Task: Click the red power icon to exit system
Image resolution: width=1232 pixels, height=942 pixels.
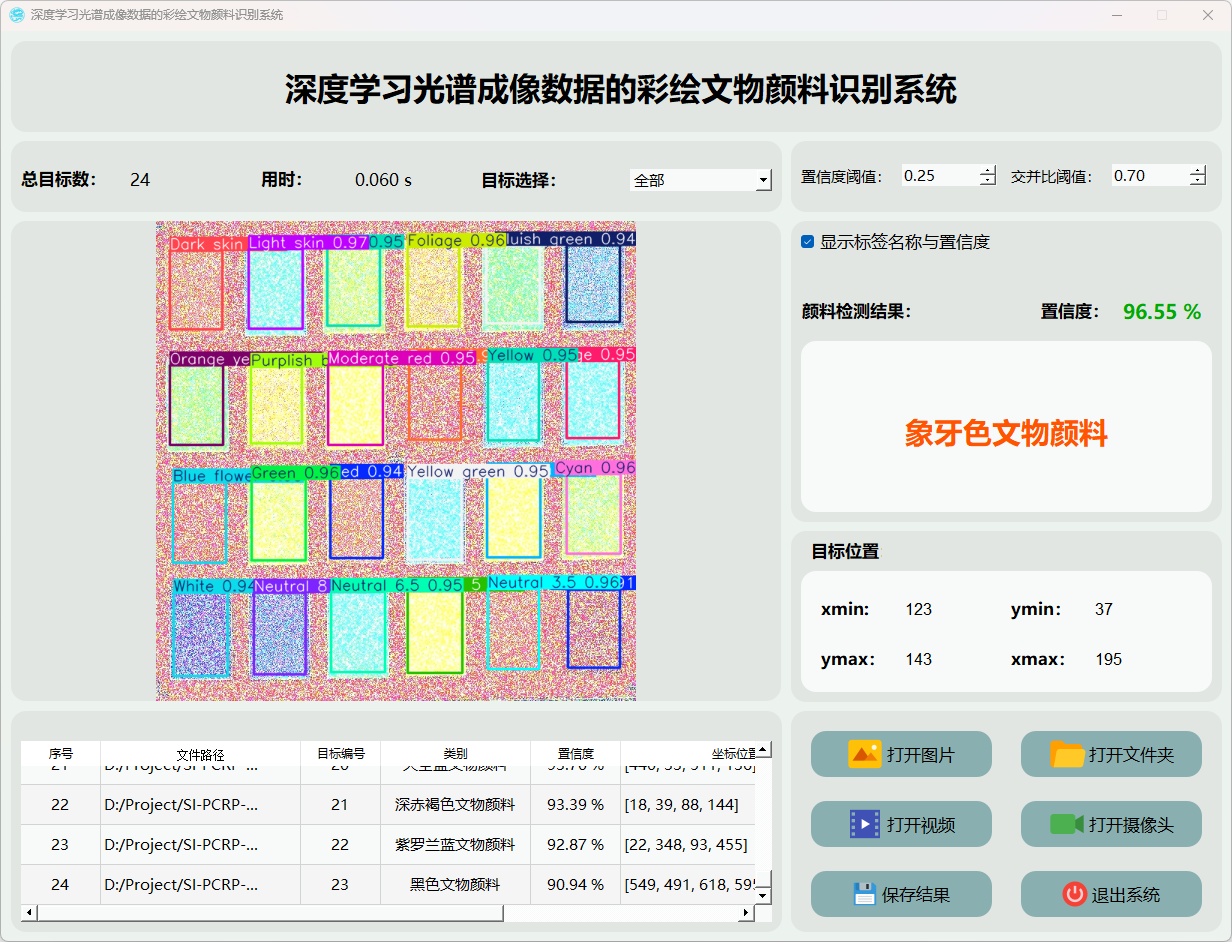Action: click(1074, 894)
